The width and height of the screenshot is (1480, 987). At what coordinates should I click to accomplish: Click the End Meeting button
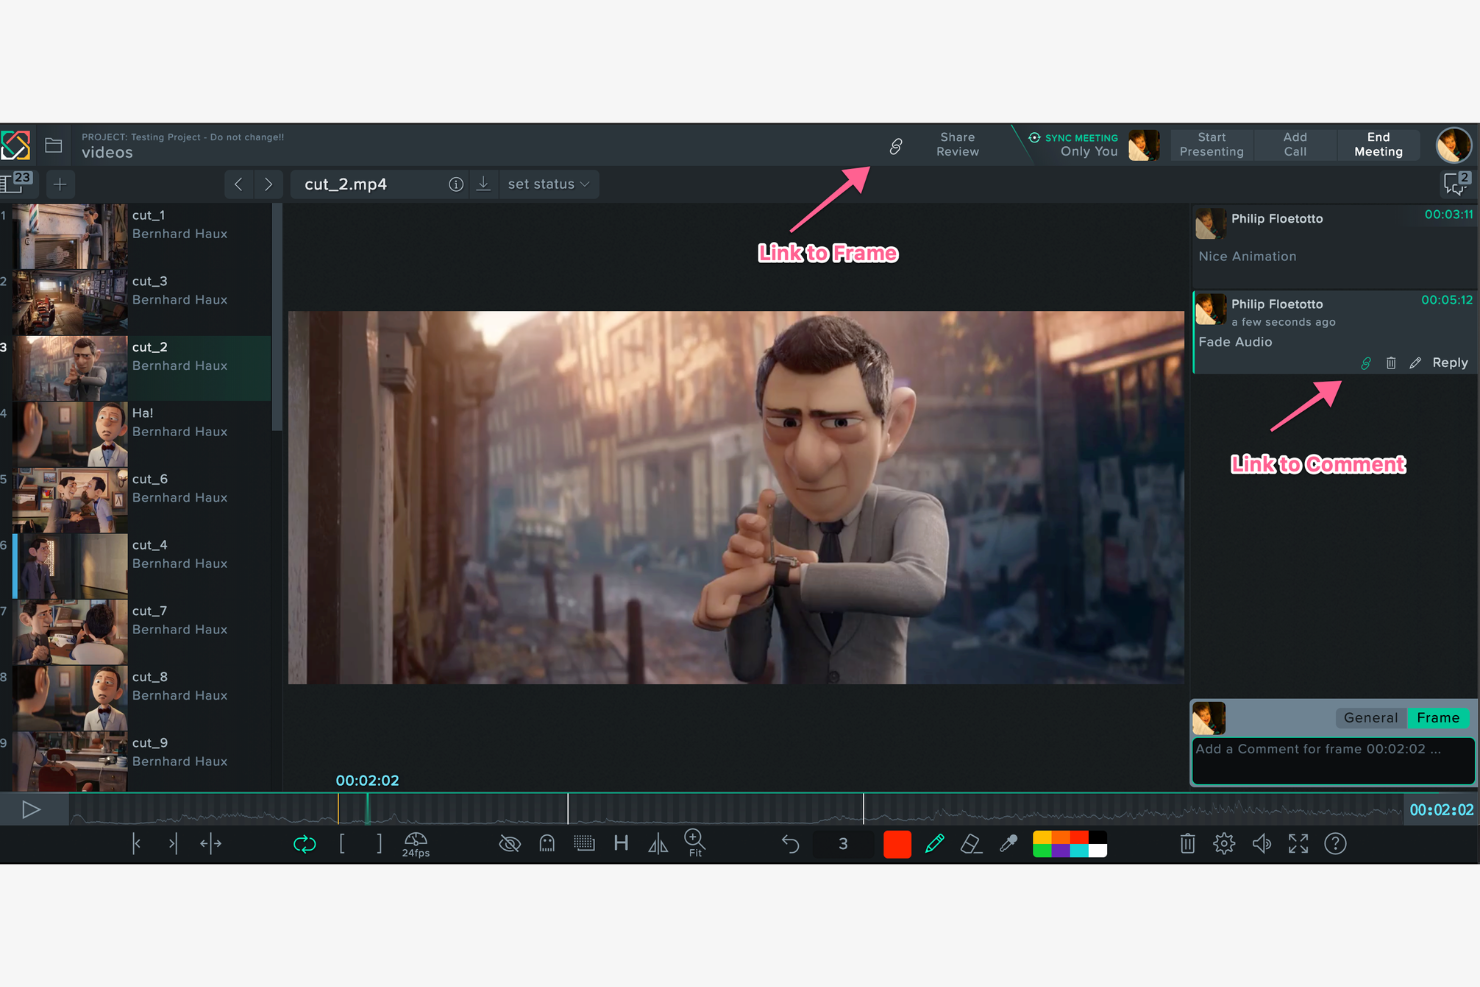[1378, 144]
